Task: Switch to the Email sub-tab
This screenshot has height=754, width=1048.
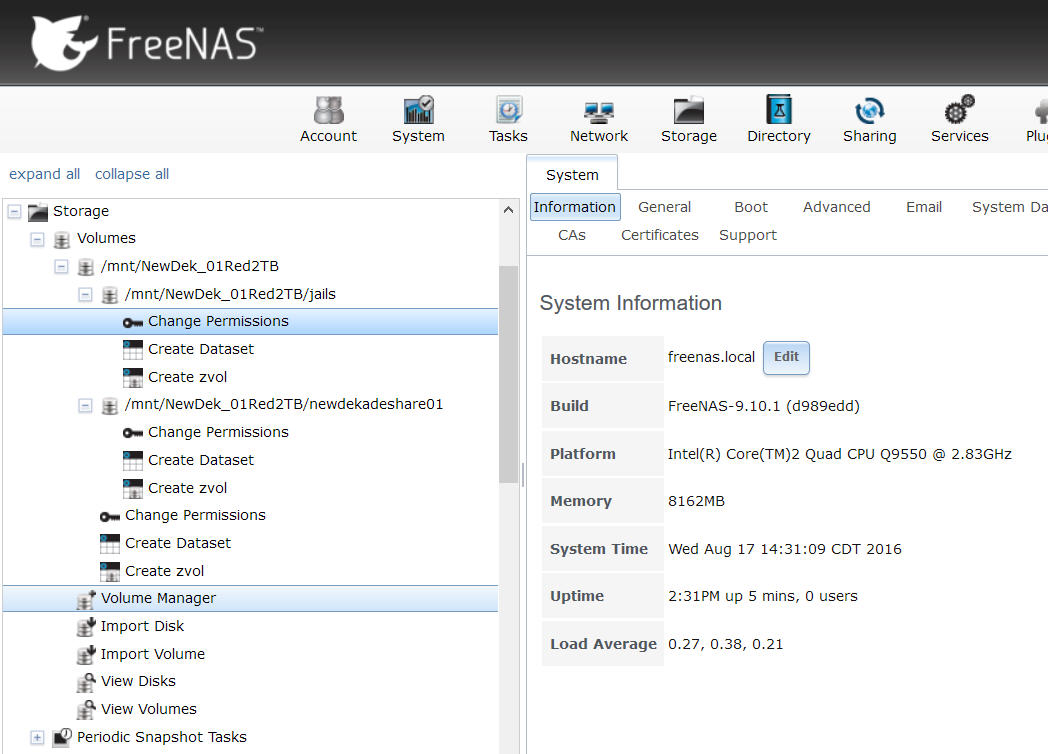Action: coord(924,207)
